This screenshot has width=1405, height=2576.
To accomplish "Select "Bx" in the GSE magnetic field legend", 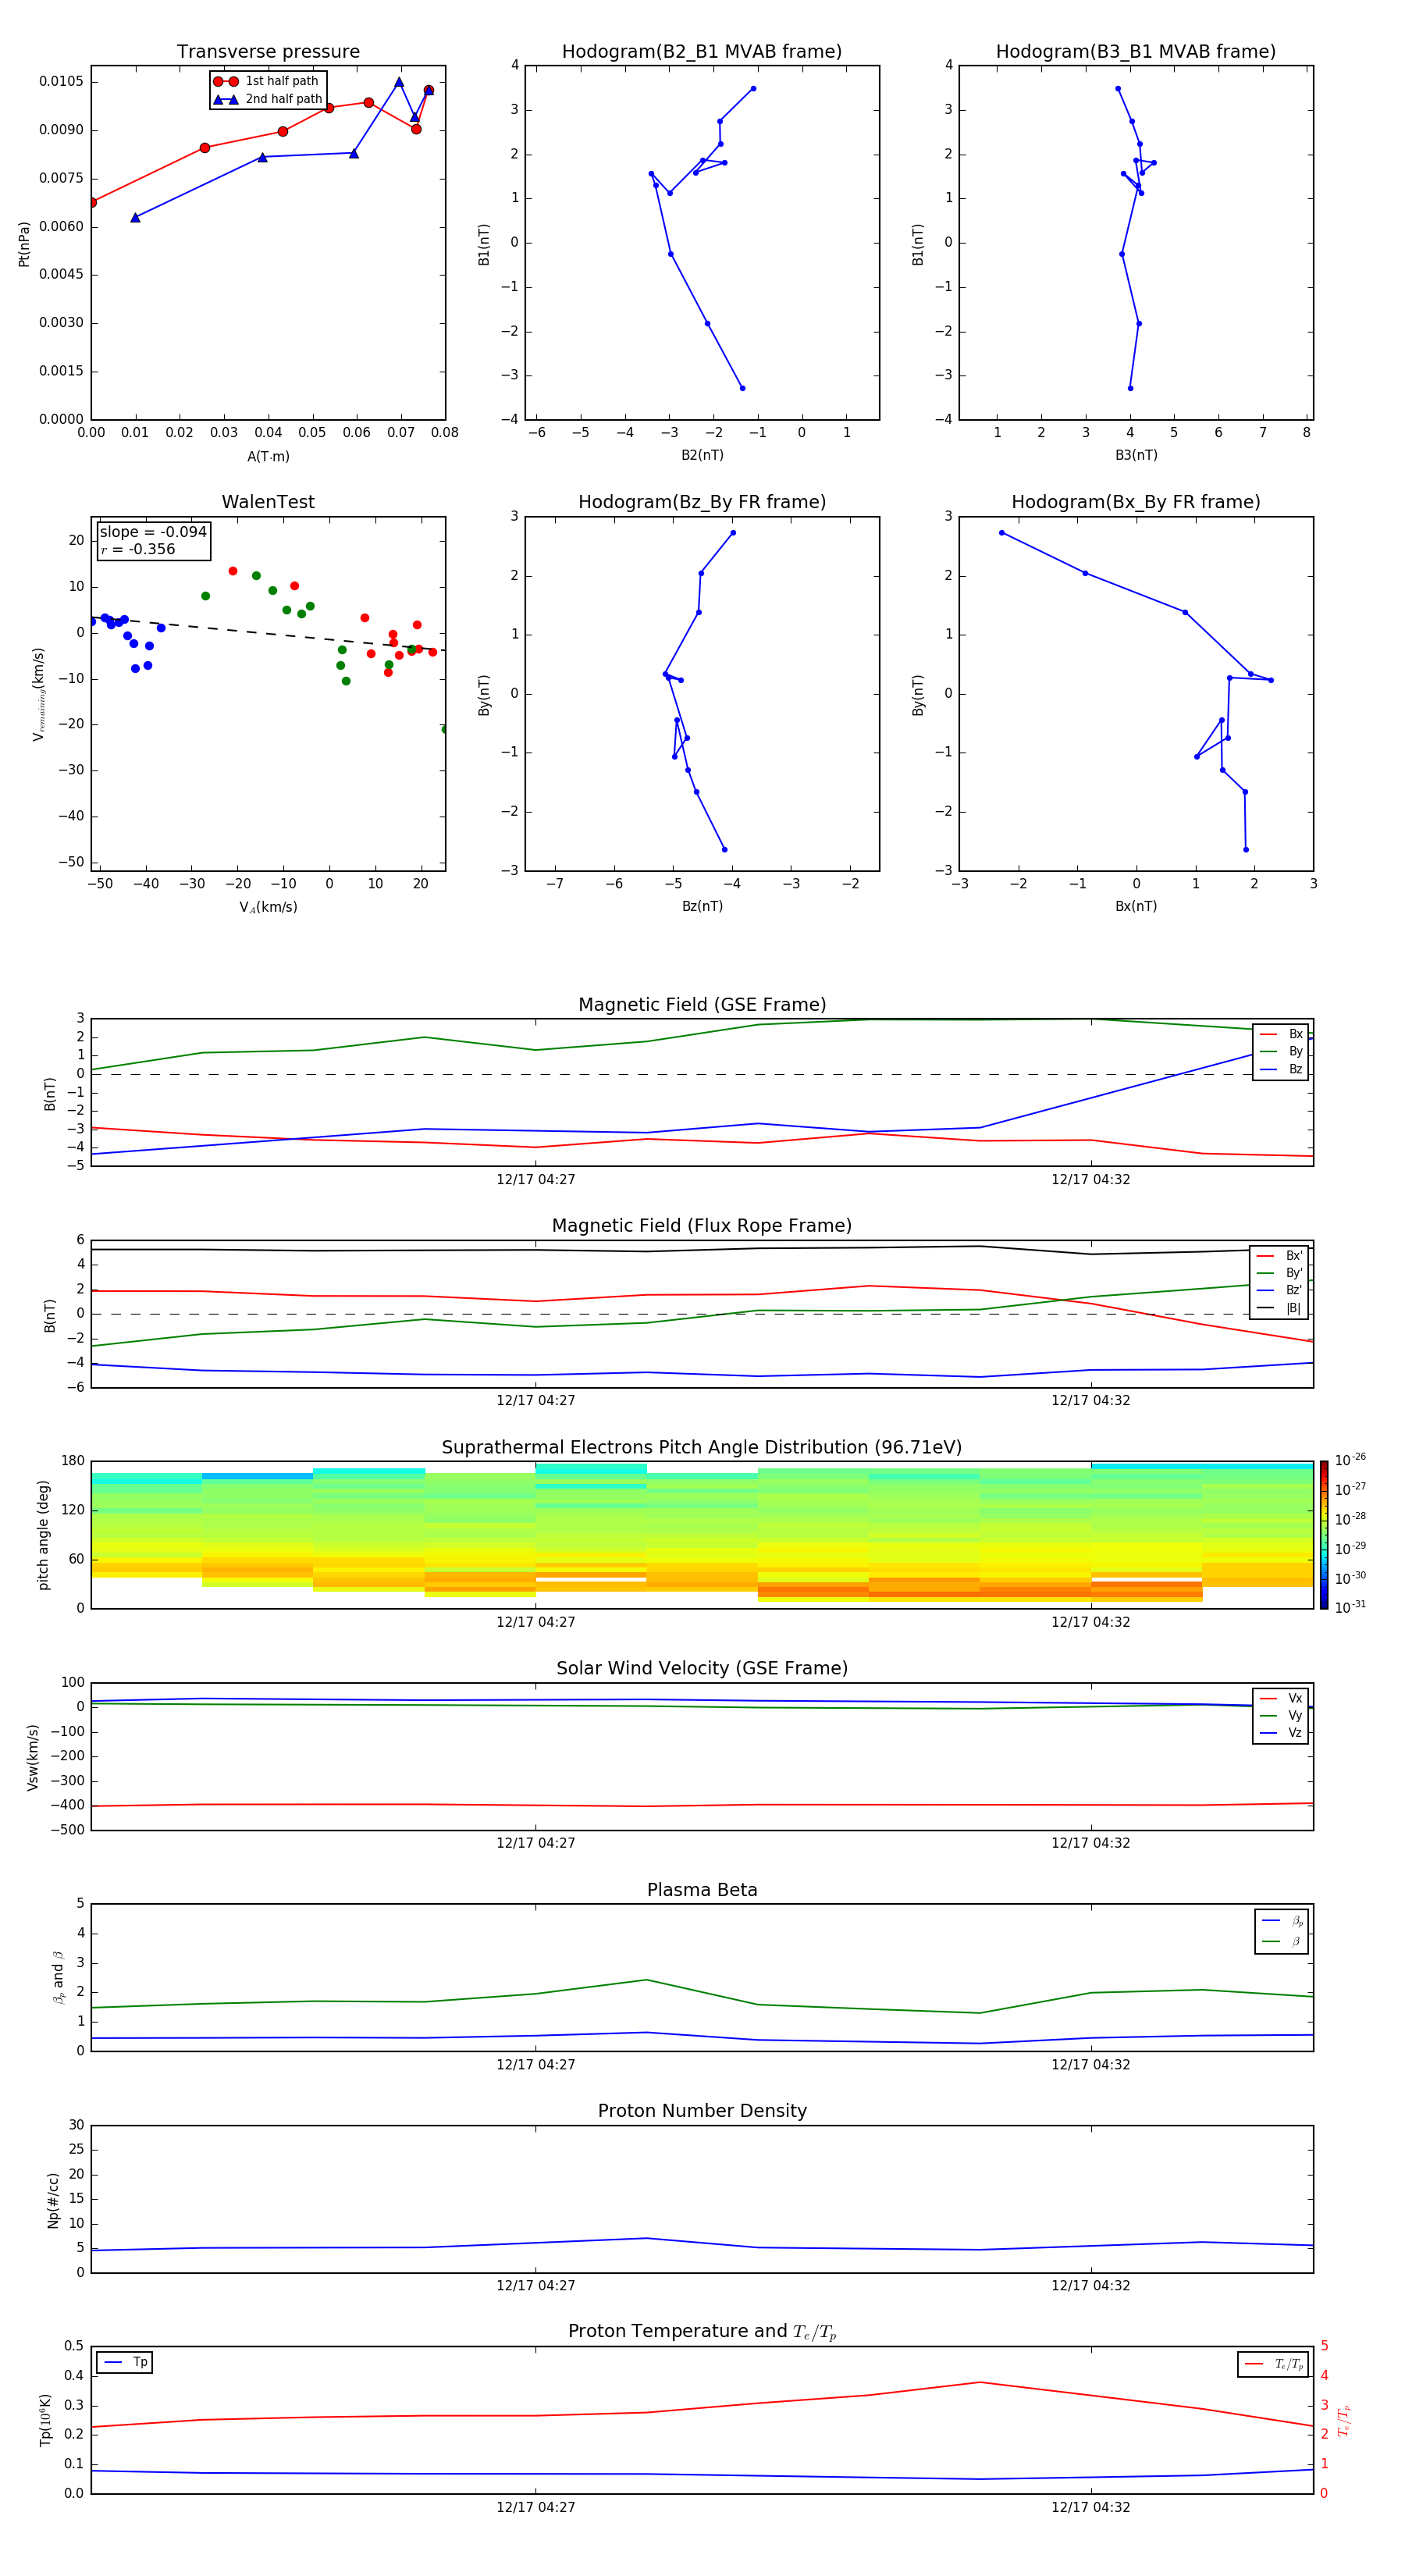I will (x=1281, y=1034).
